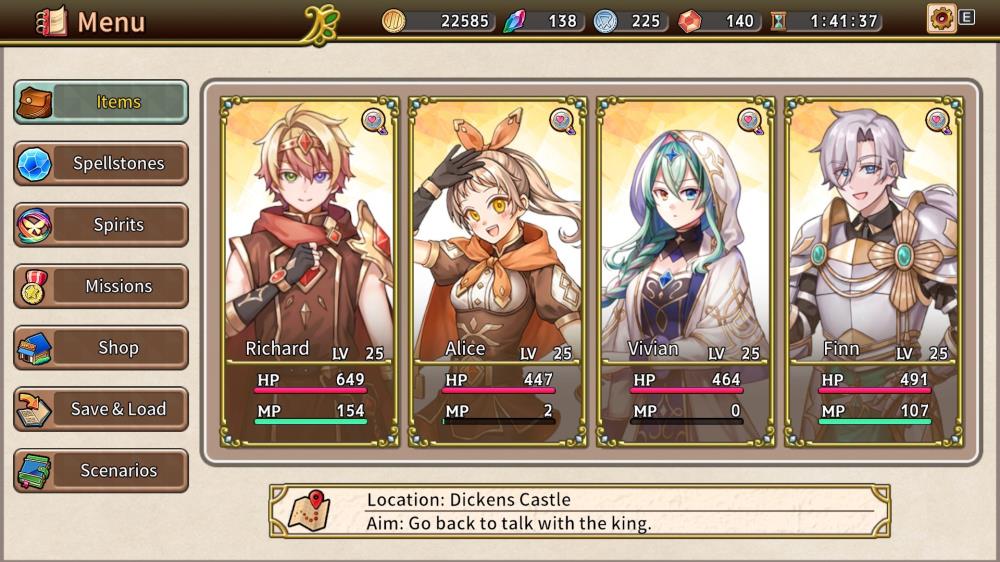The width and height of the screenshot is (1000, 562).
Task: Click the Menu book icon
Action: (52, 21)
